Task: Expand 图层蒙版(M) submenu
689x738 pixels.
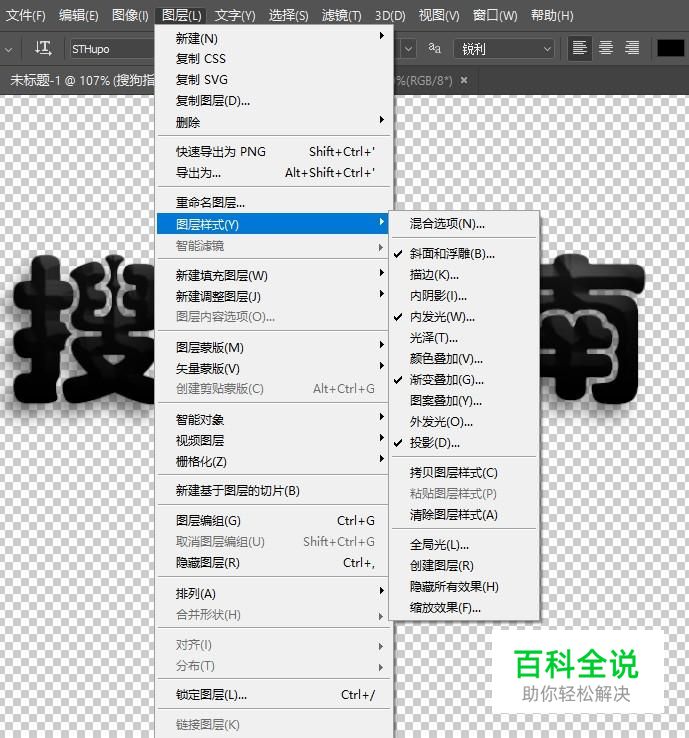Action: [x=273, y=348]
